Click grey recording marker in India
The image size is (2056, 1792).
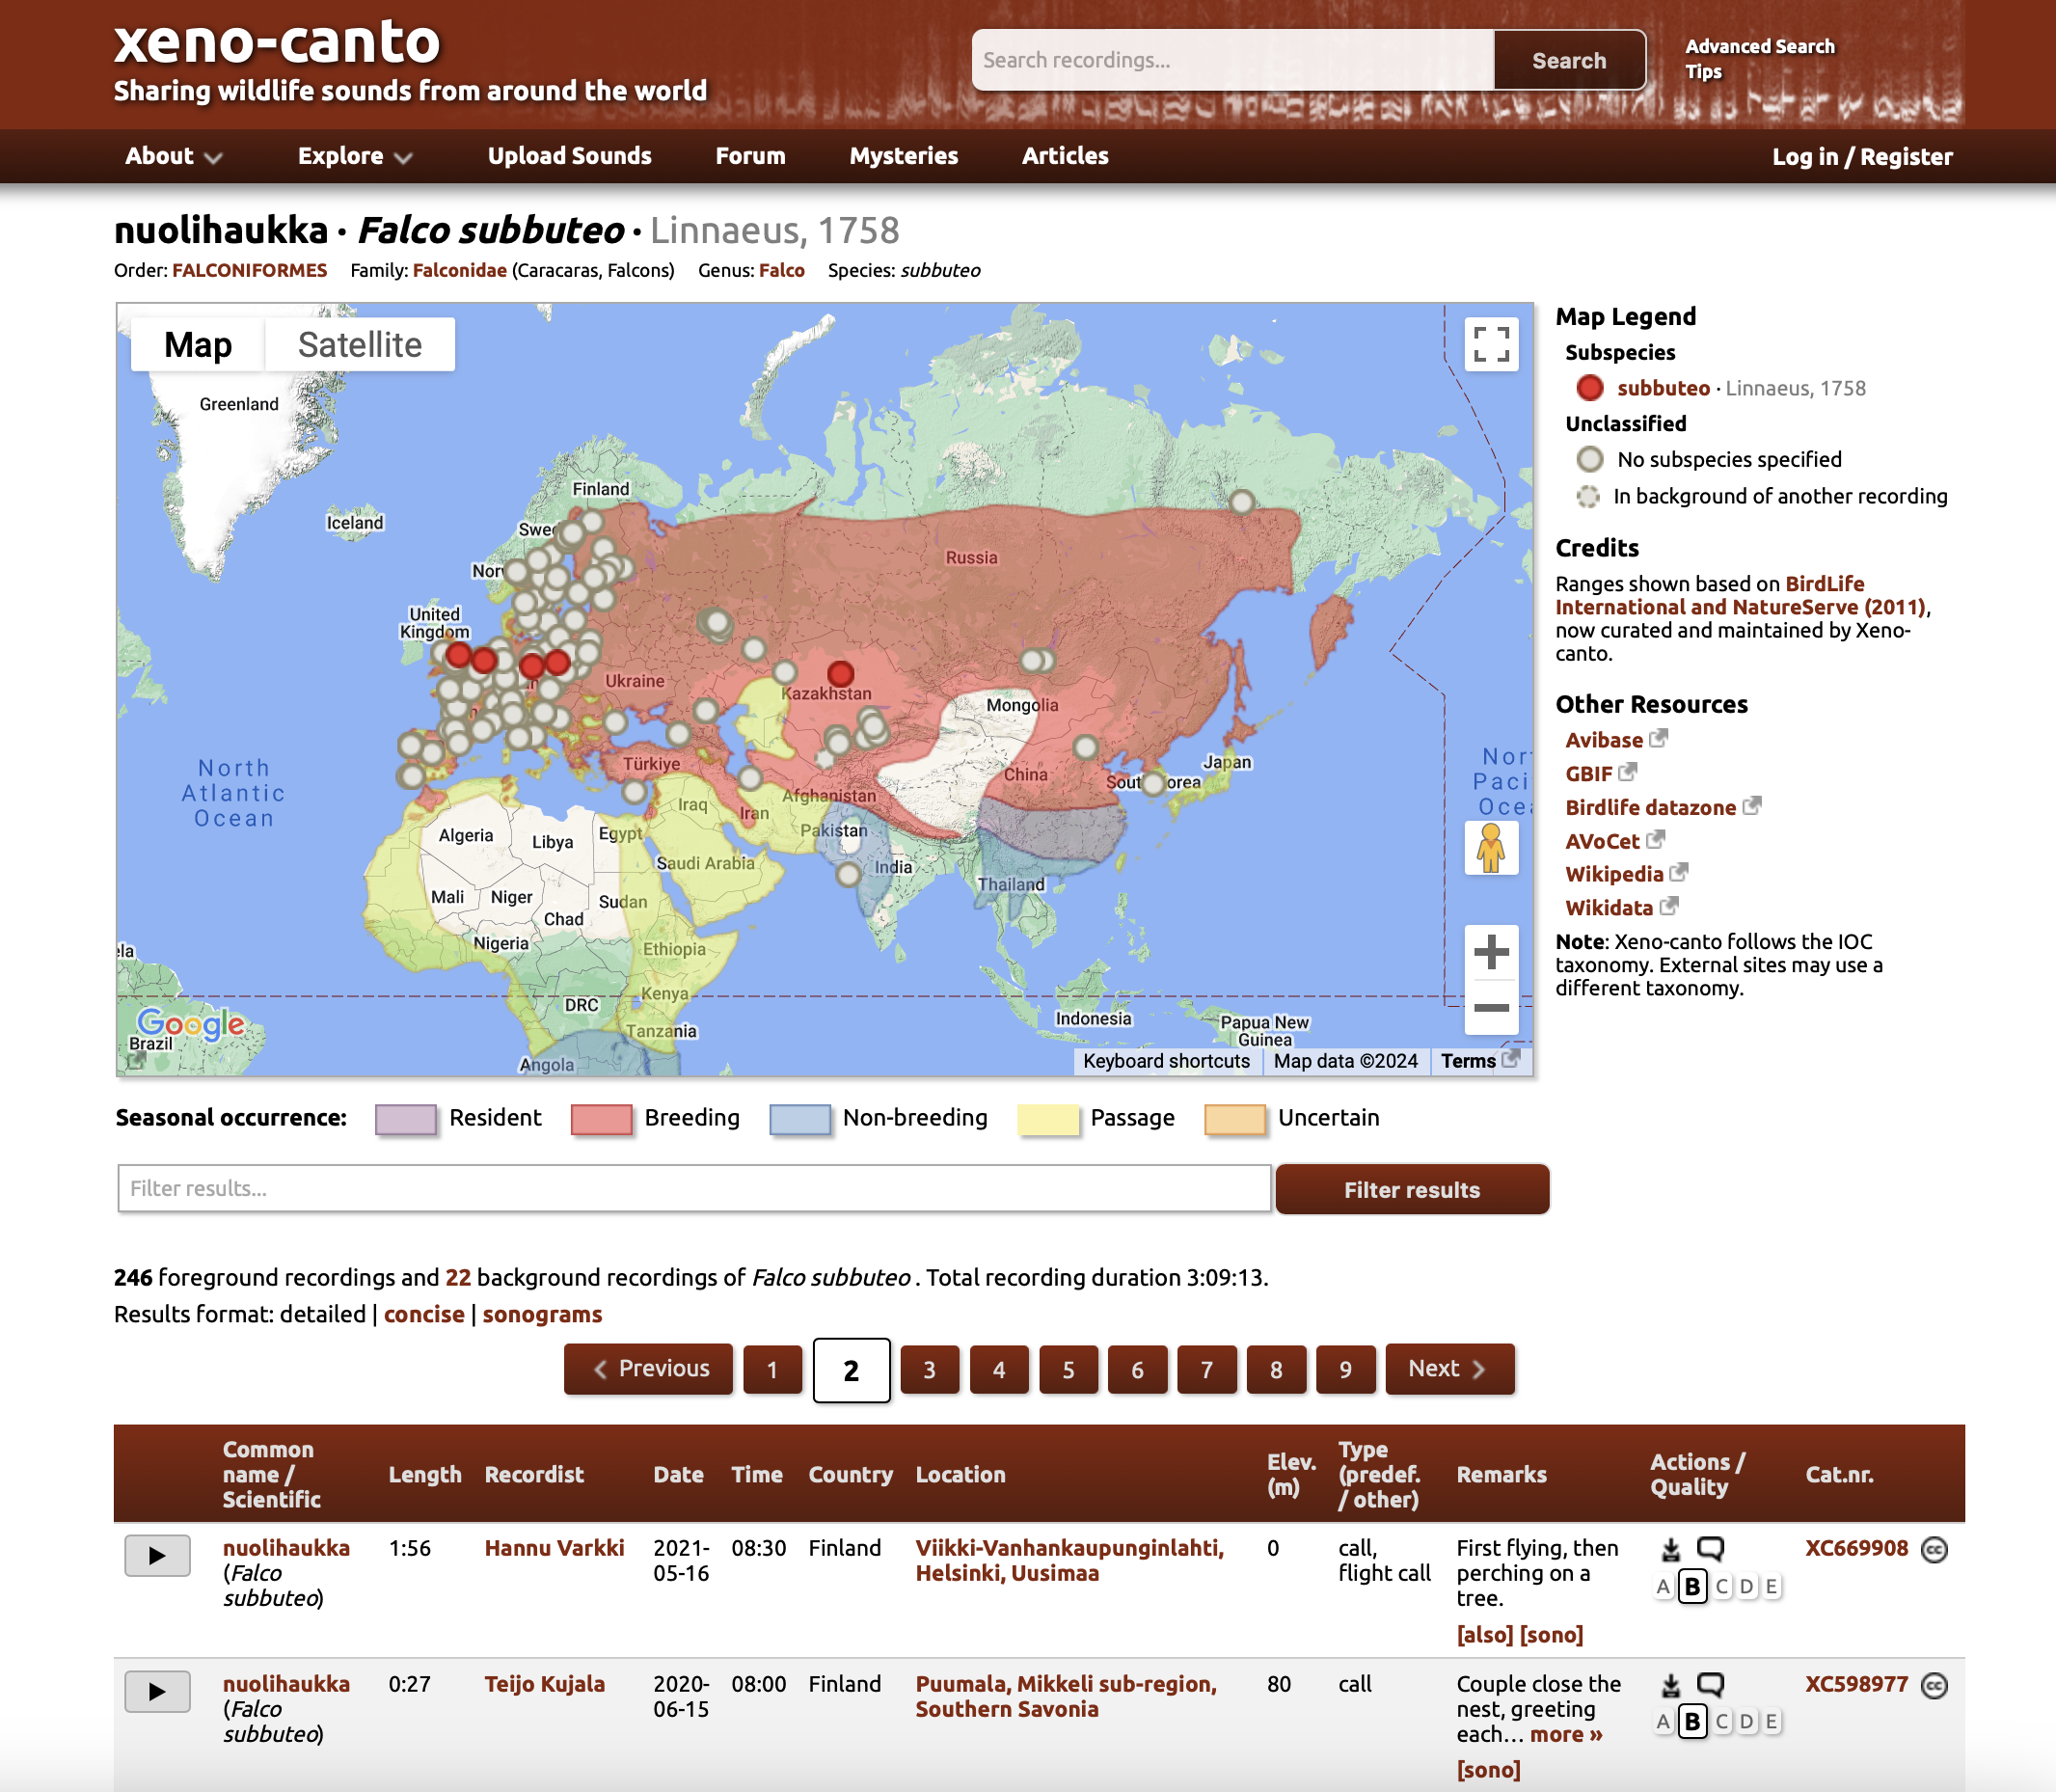[848, 875]
